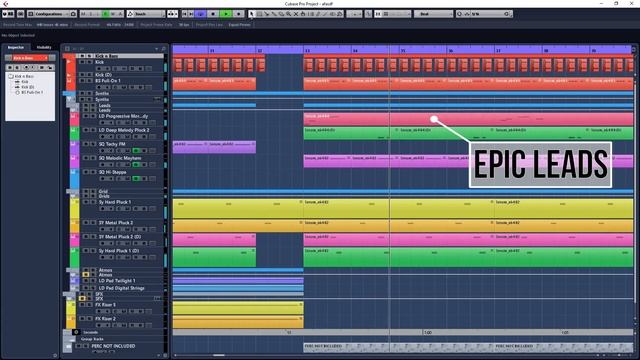Click first icon under Inspector track name
Image resolution: width=640 pixels, height=360 pixels.
coord(10,67)
